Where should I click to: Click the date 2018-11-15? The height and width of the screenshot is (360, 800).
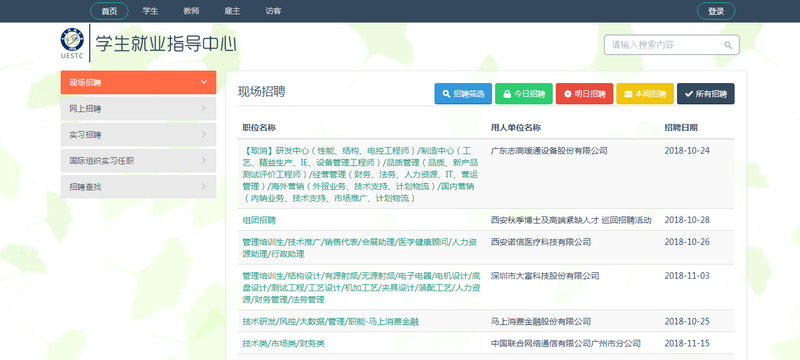click(687, 344)
